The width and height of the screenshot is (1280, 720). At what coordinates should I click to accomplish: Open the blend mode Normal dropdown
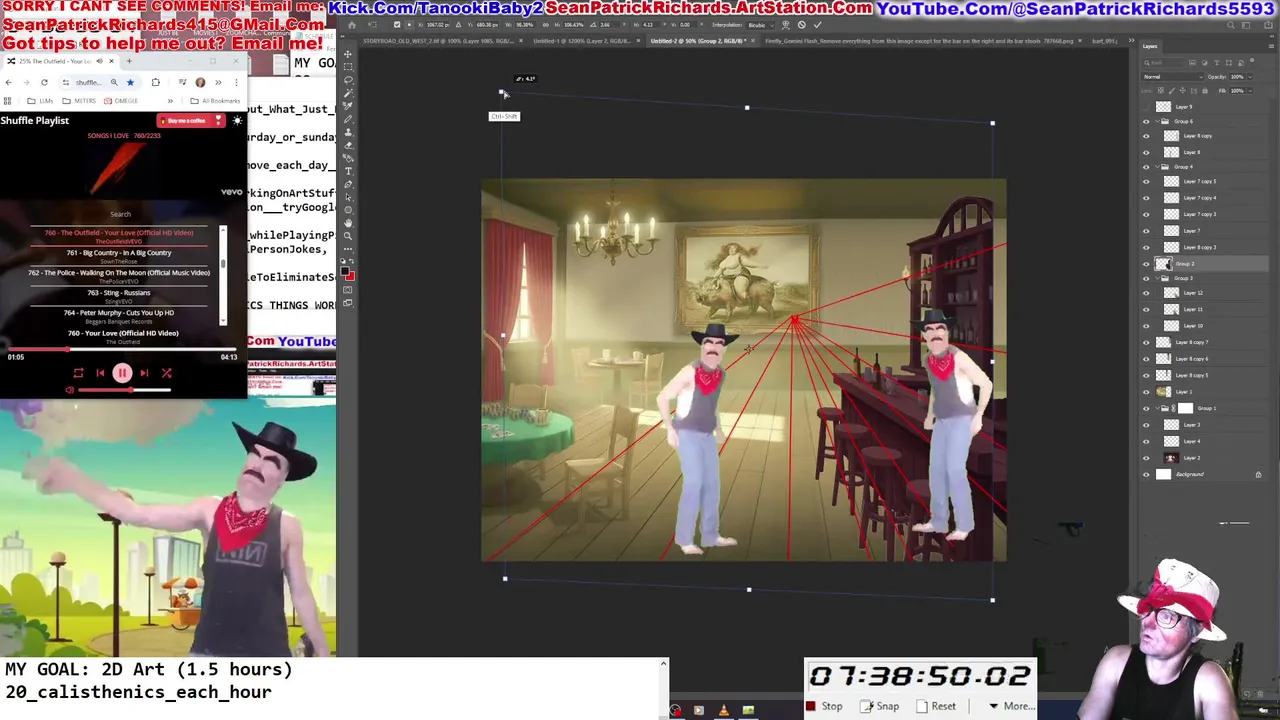coord(1171,77)
